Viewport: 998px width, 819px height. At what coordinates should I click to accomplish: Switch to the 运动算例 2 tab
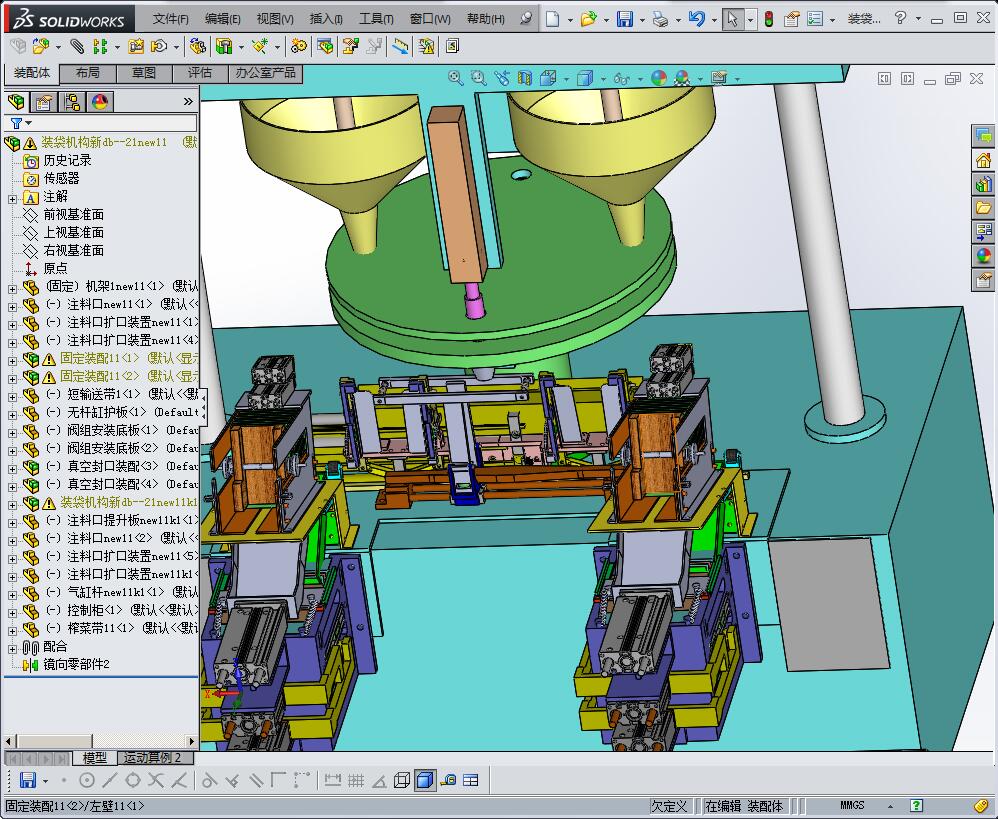tap(153, 758)
